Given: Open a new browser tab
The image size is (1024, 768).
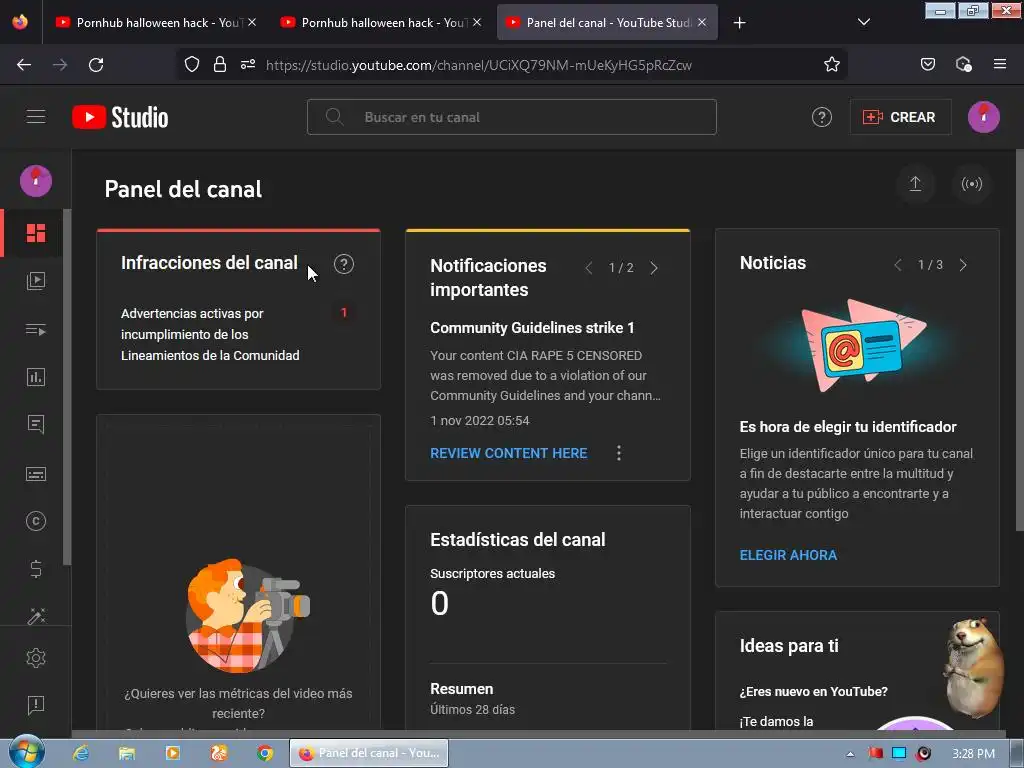Looking at the screenshot, I should click(x=739, y=23).
